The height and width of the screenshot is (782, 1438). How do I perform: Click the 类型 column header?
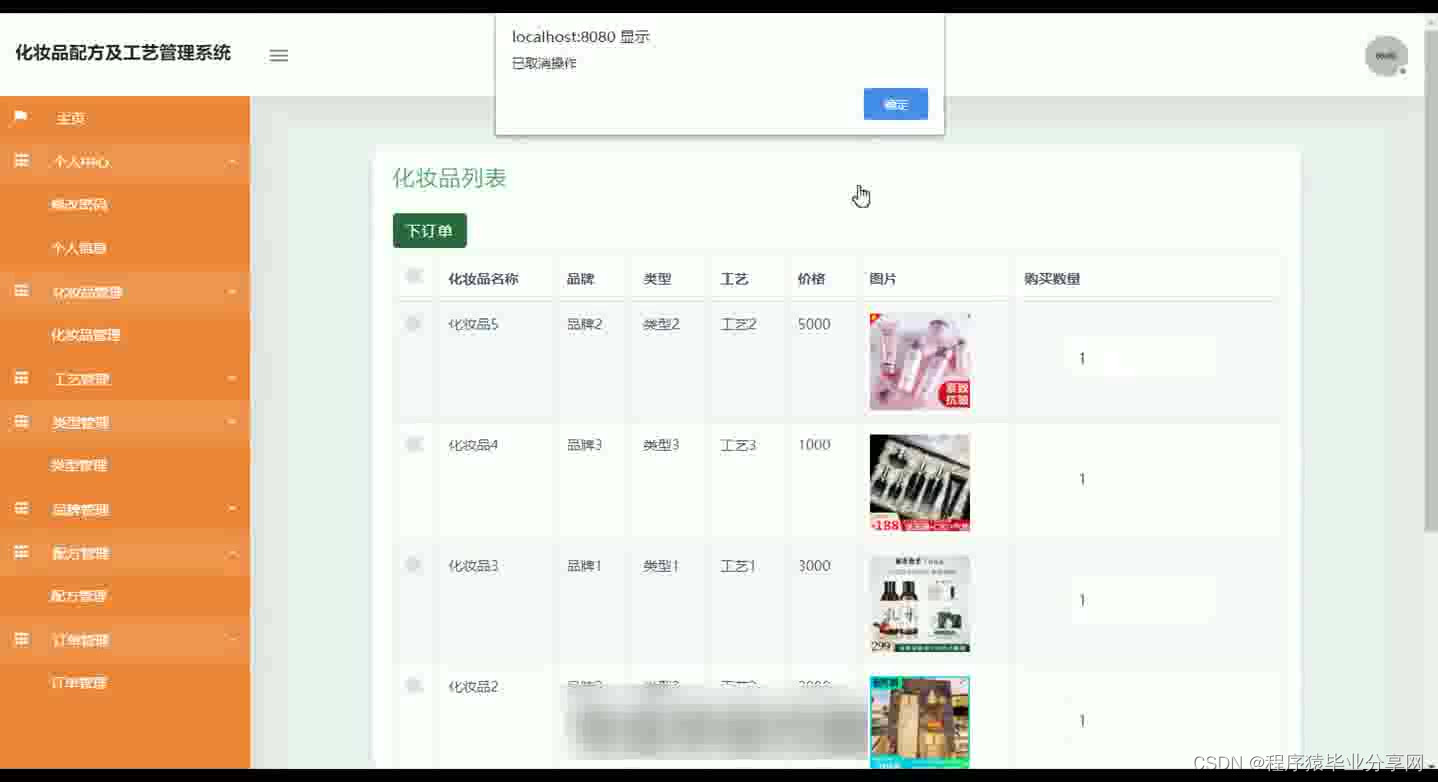(657, 279)
